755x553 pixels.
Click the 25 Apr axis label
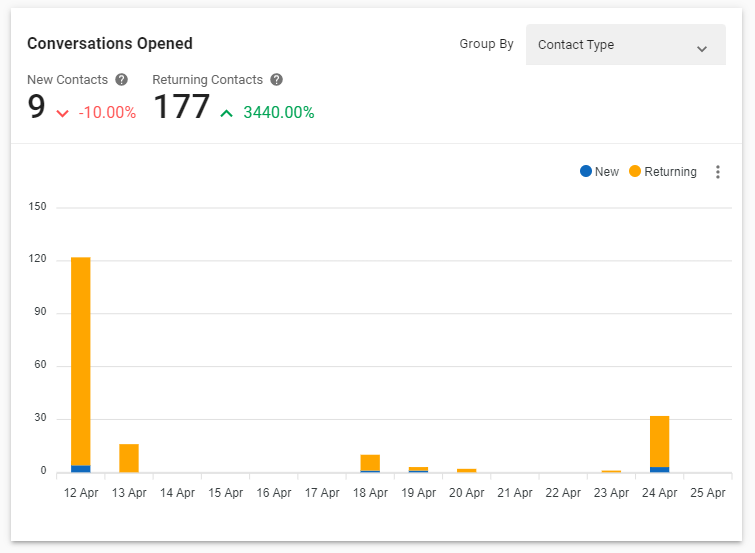click(707, 493)
